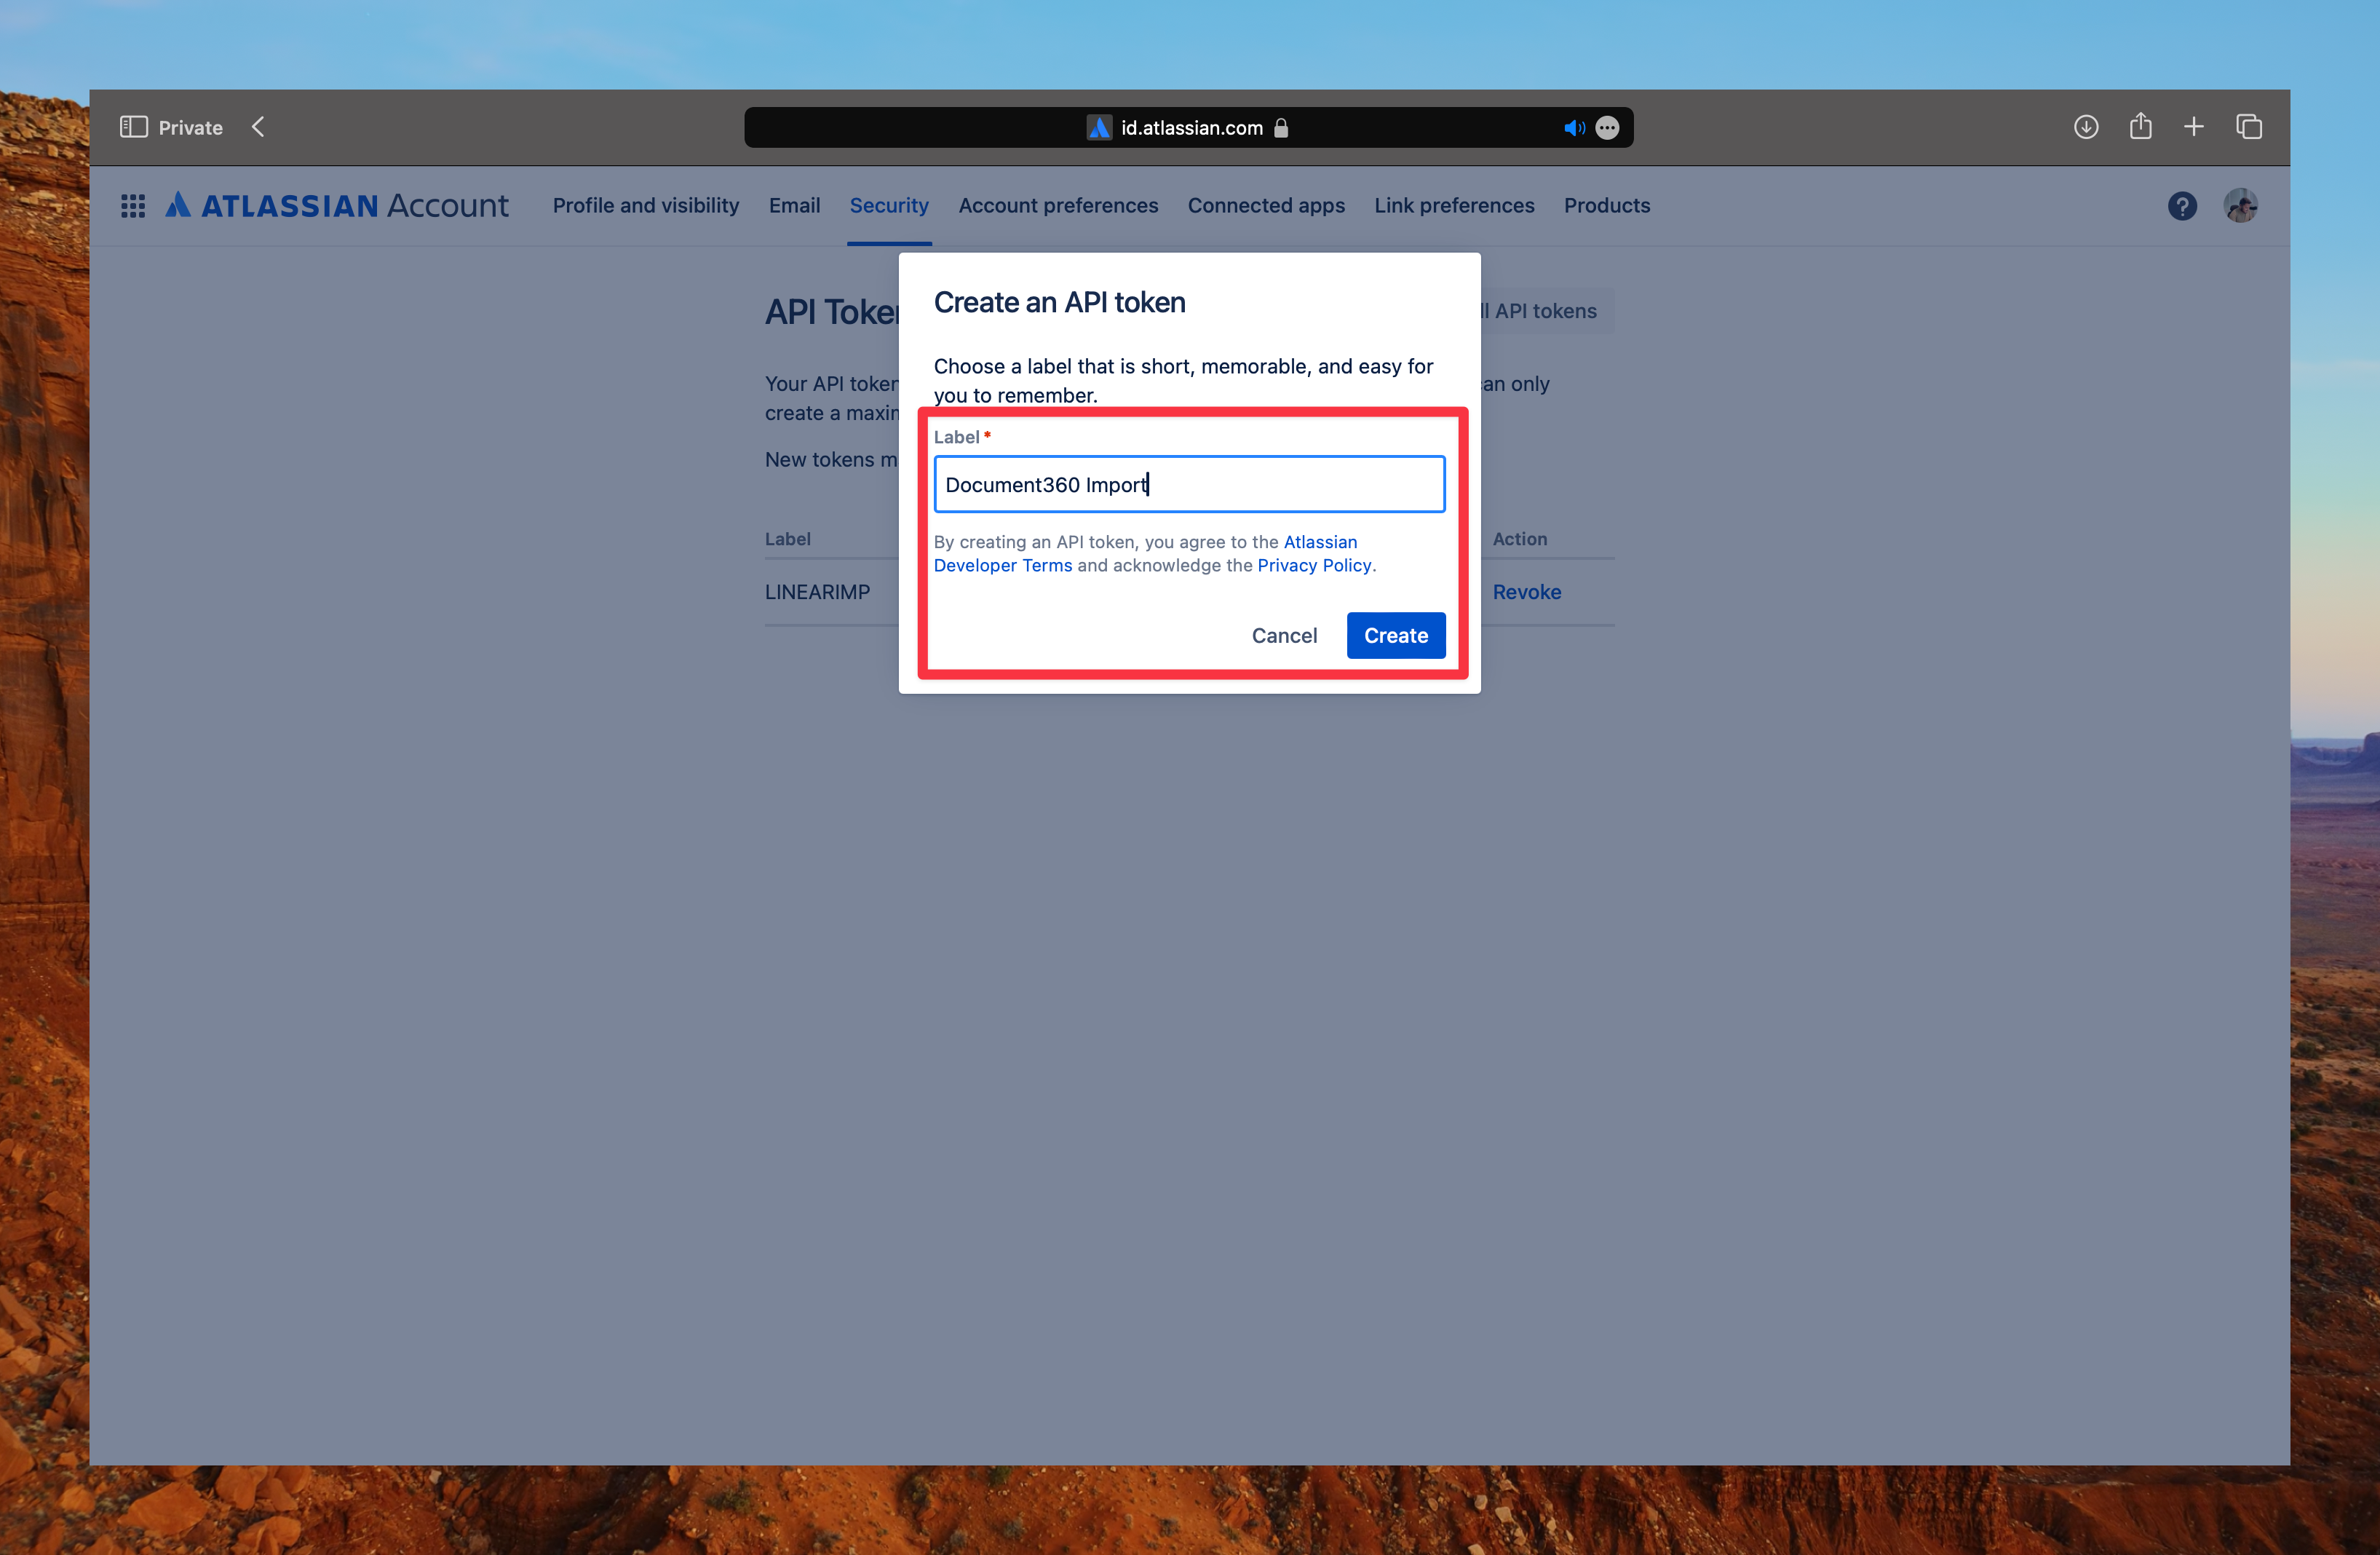Open your profile avatar menu
This screenshot has height=1555, width=2380.
2241,205
